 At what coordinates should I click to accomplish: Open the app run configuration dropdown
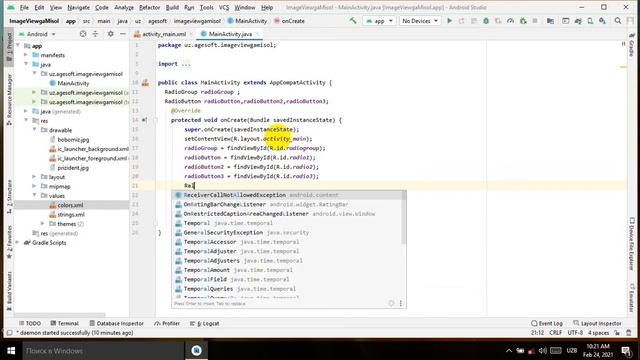pos(379,21)
